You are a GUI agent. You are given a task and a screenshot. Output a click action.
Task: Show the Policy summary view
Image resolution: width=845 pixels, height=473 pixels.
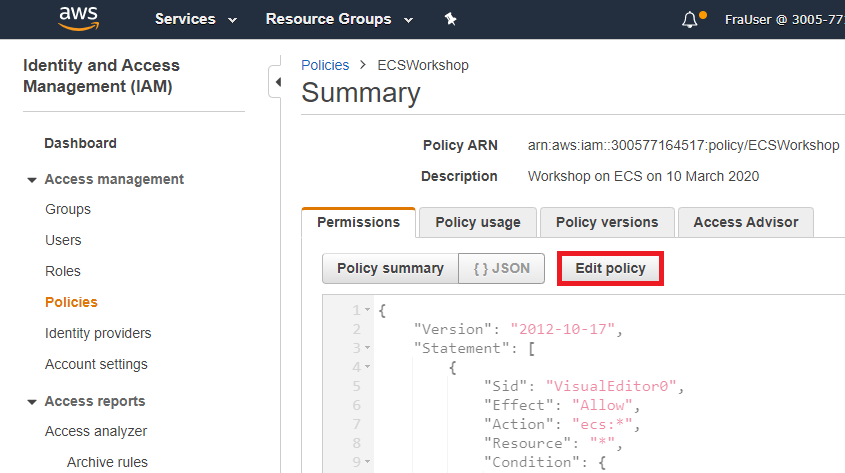tap(390, 268)
